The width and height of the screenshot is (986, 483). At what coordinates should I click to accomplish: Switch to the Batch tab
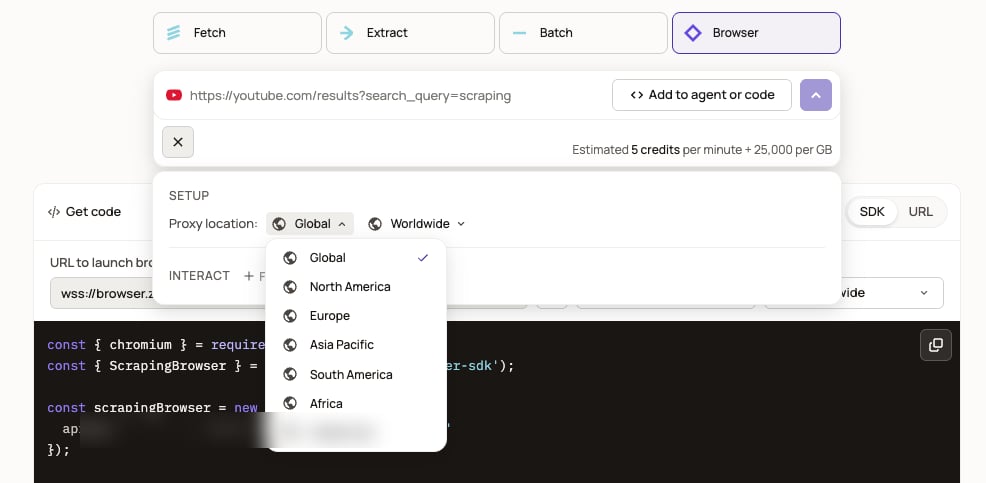click(583, 33)
